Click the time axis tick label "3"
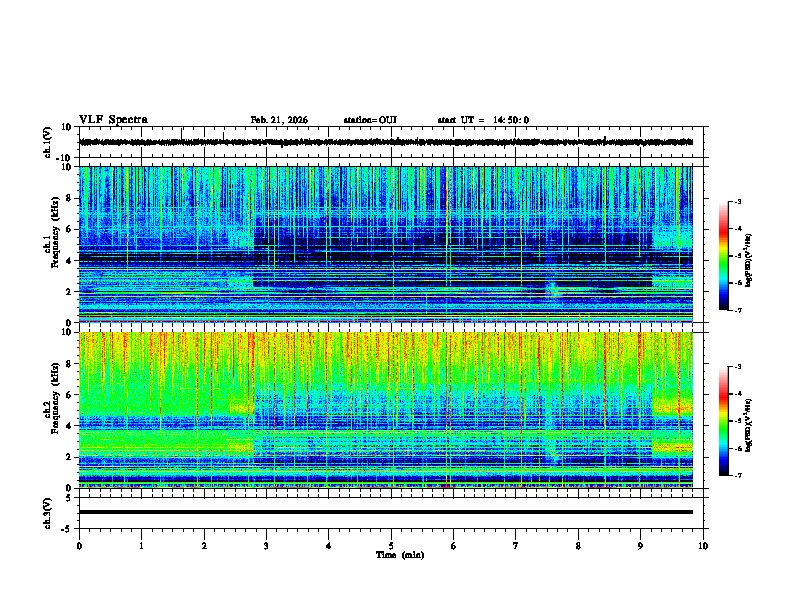Image resolution: width=792 pixels, height=612 pixels. coord(266,546)
